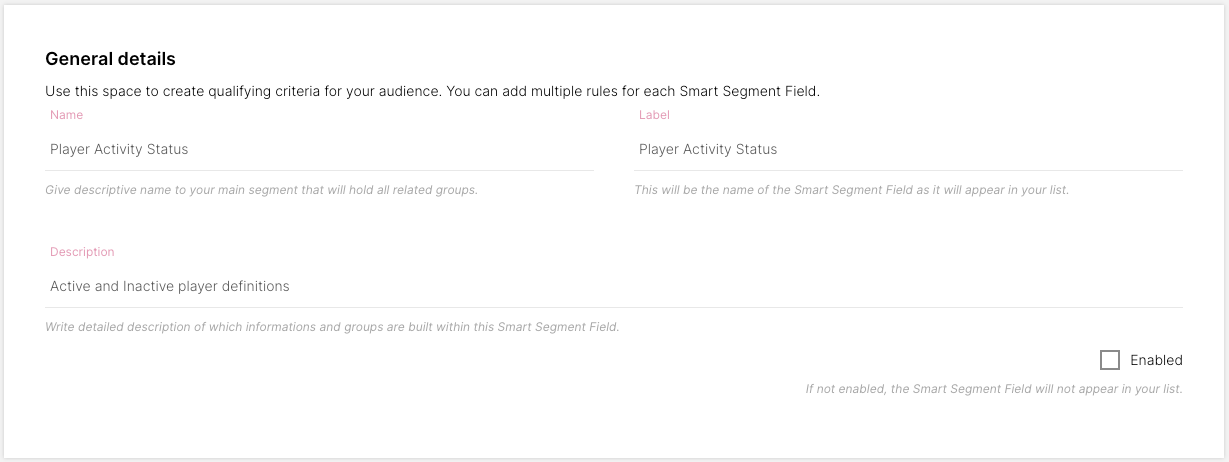
Task: Click the underline beneath the Label field
Action: [x=908, y=170]
